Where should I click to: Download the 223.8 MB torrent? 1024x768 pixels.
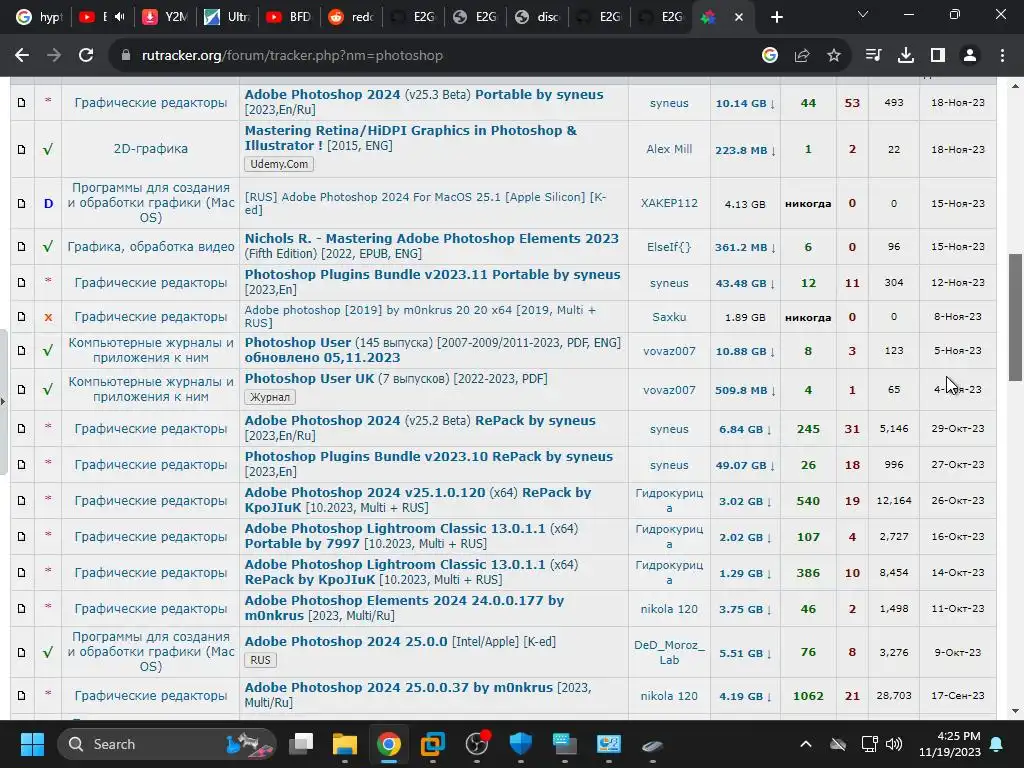point(745,150)
